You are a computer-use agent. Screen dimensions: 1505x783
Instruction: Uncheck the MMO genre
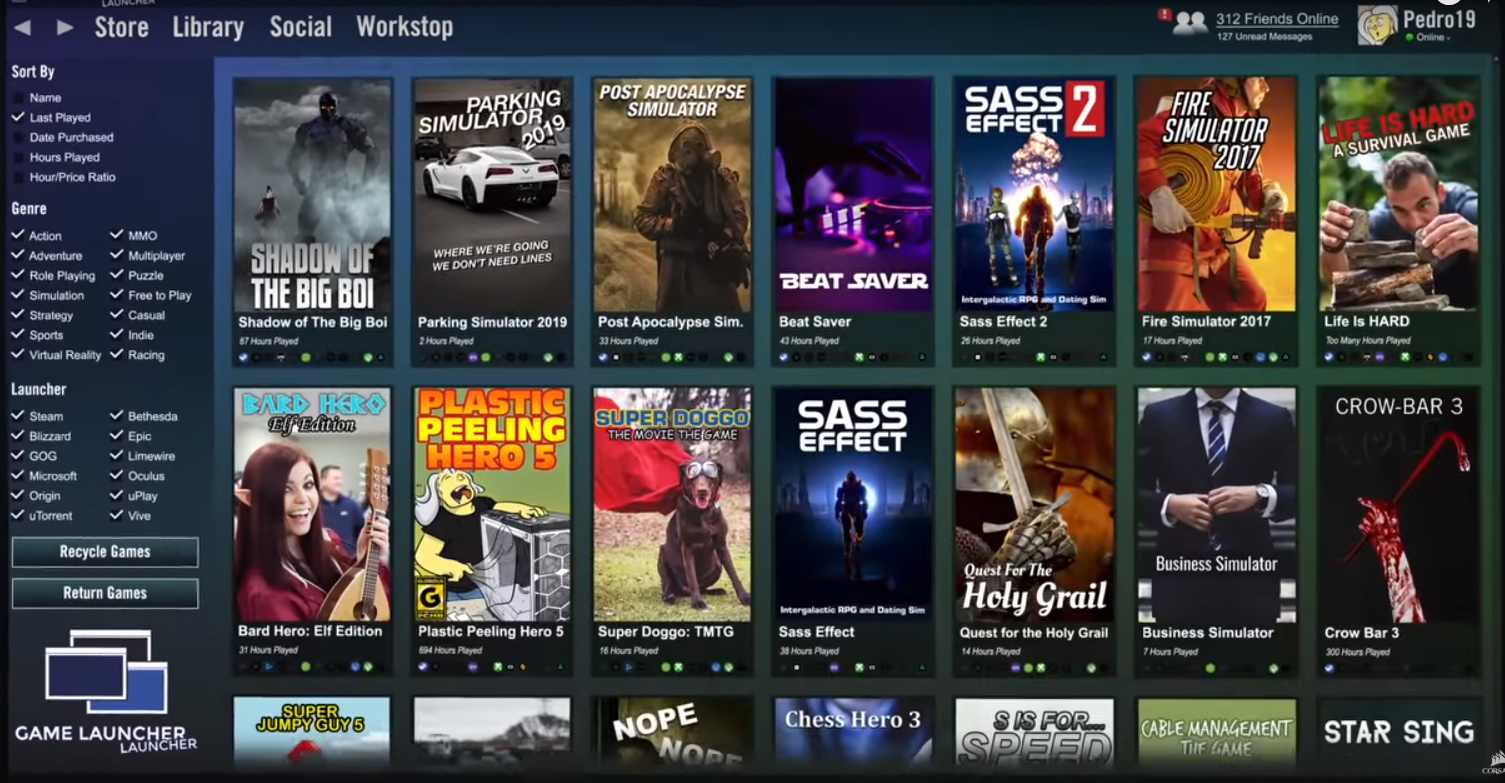117,236
